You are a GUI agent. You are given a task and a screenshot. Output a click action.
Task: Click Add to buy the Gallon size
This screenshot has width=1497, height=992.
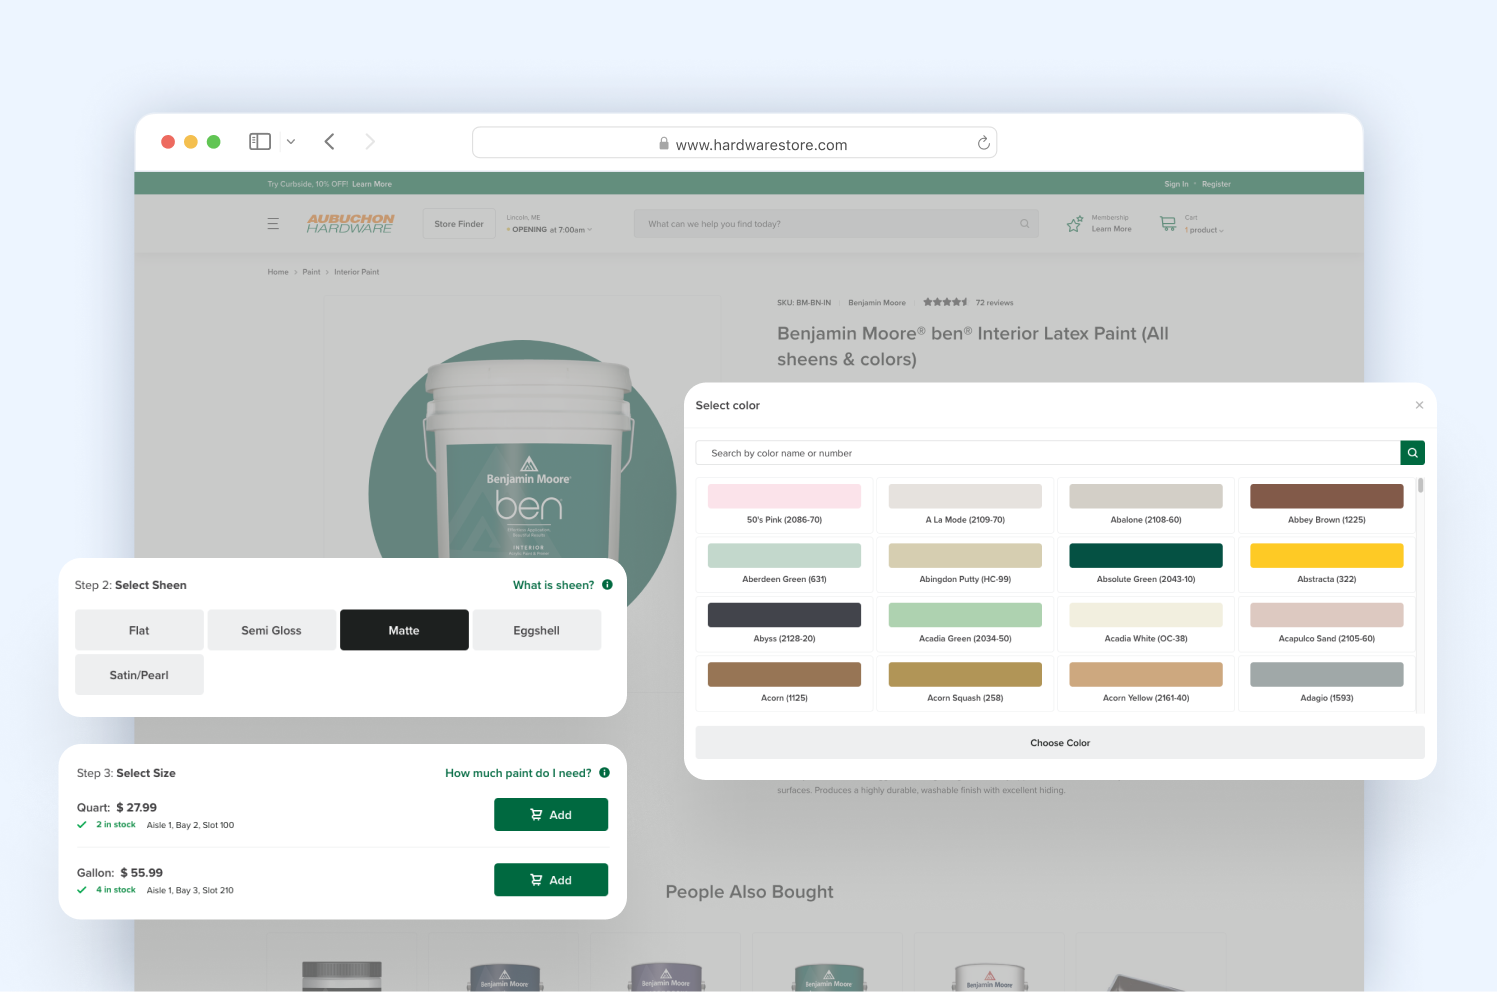pos(551,879)
